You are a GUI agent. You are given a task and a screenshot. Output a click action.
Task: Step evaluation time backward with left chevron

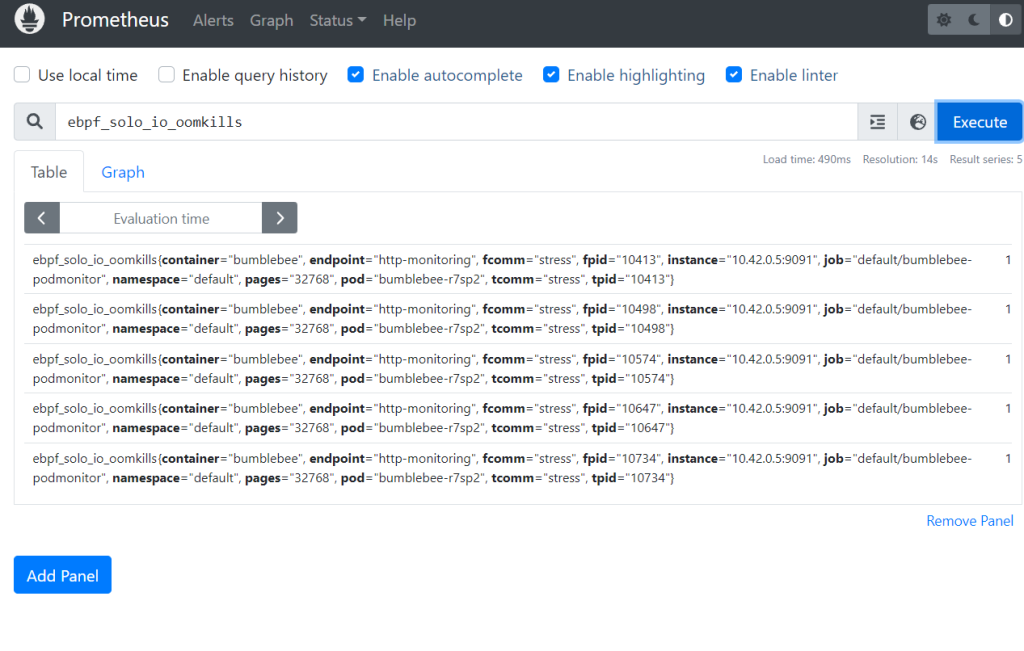pyautogui.click(x=42, y=218)
